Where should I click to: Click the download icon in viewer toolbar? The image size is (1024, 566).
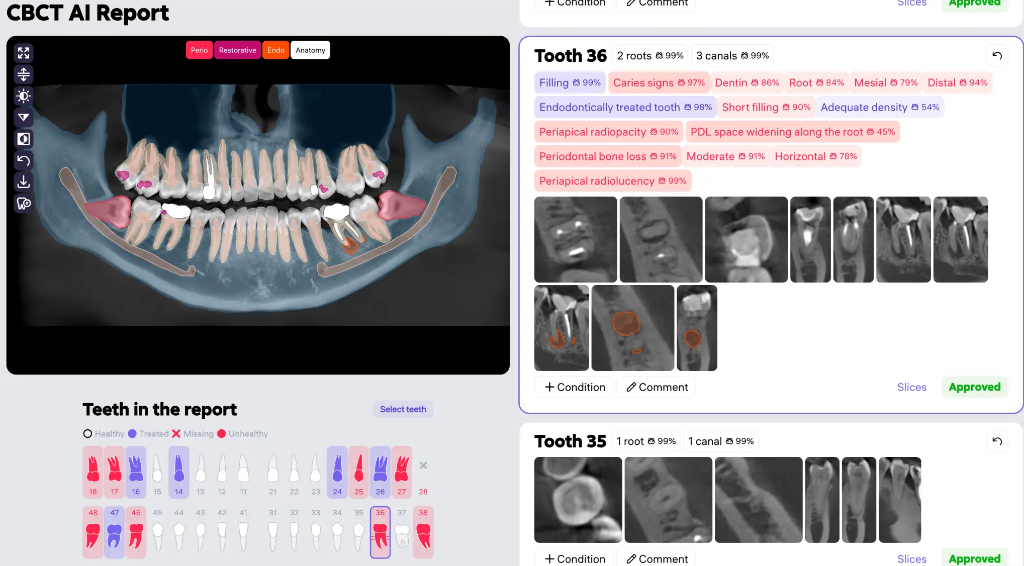[24, 182]
